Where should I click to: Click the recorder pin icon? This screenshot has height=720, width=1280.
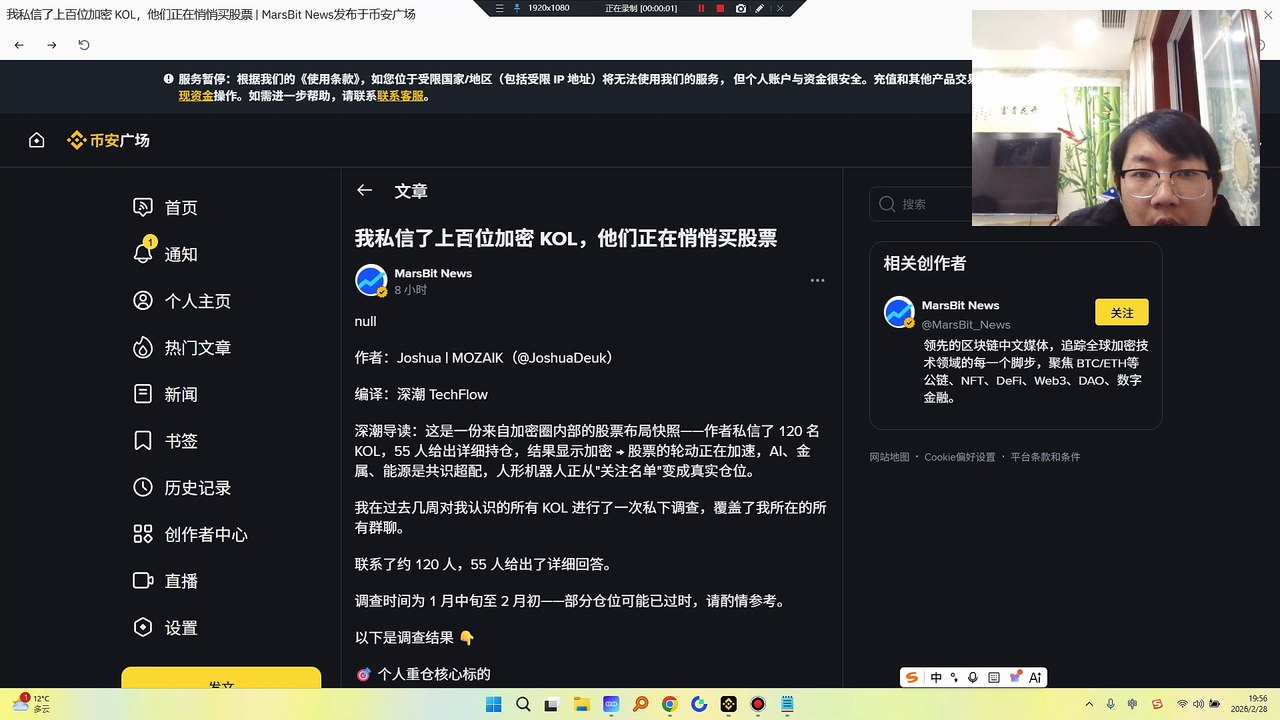click(x=517, y=8)
